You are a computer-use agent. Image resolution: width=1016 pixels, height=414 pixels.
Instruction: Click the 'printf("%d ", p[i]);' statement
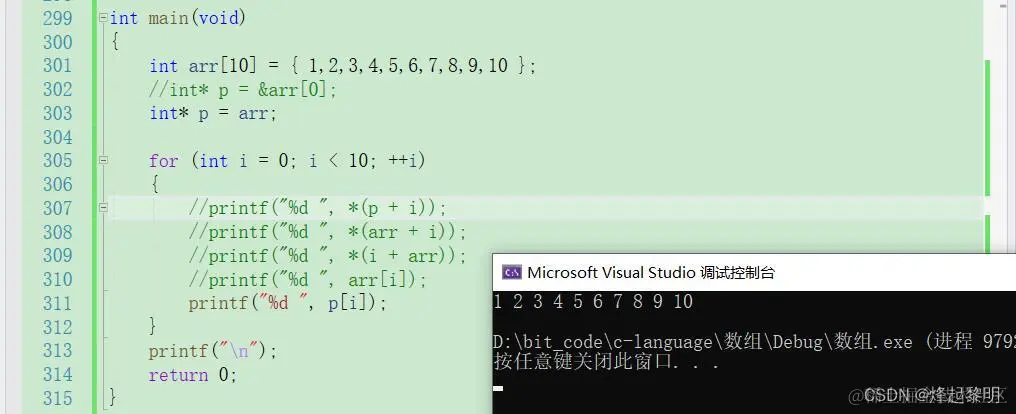(288, 303)
